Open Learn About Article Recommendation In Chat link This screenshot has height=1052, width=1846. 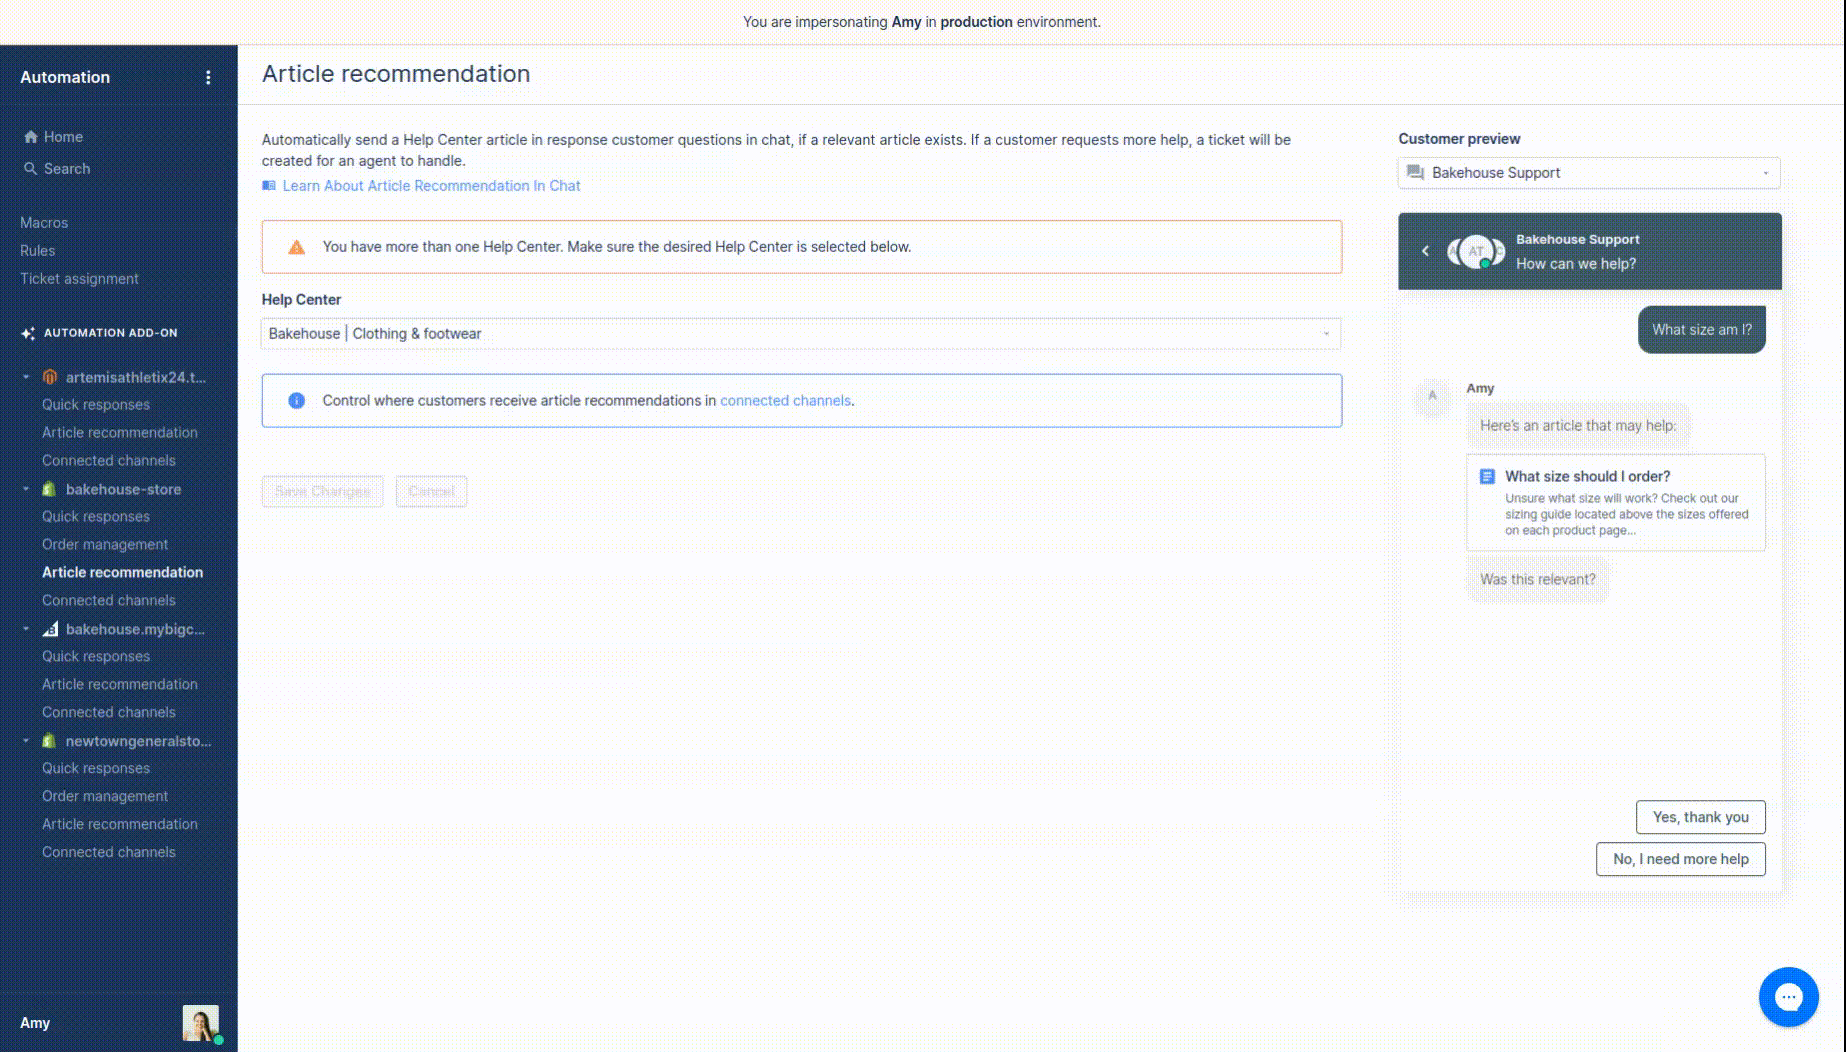click(431, 186)
